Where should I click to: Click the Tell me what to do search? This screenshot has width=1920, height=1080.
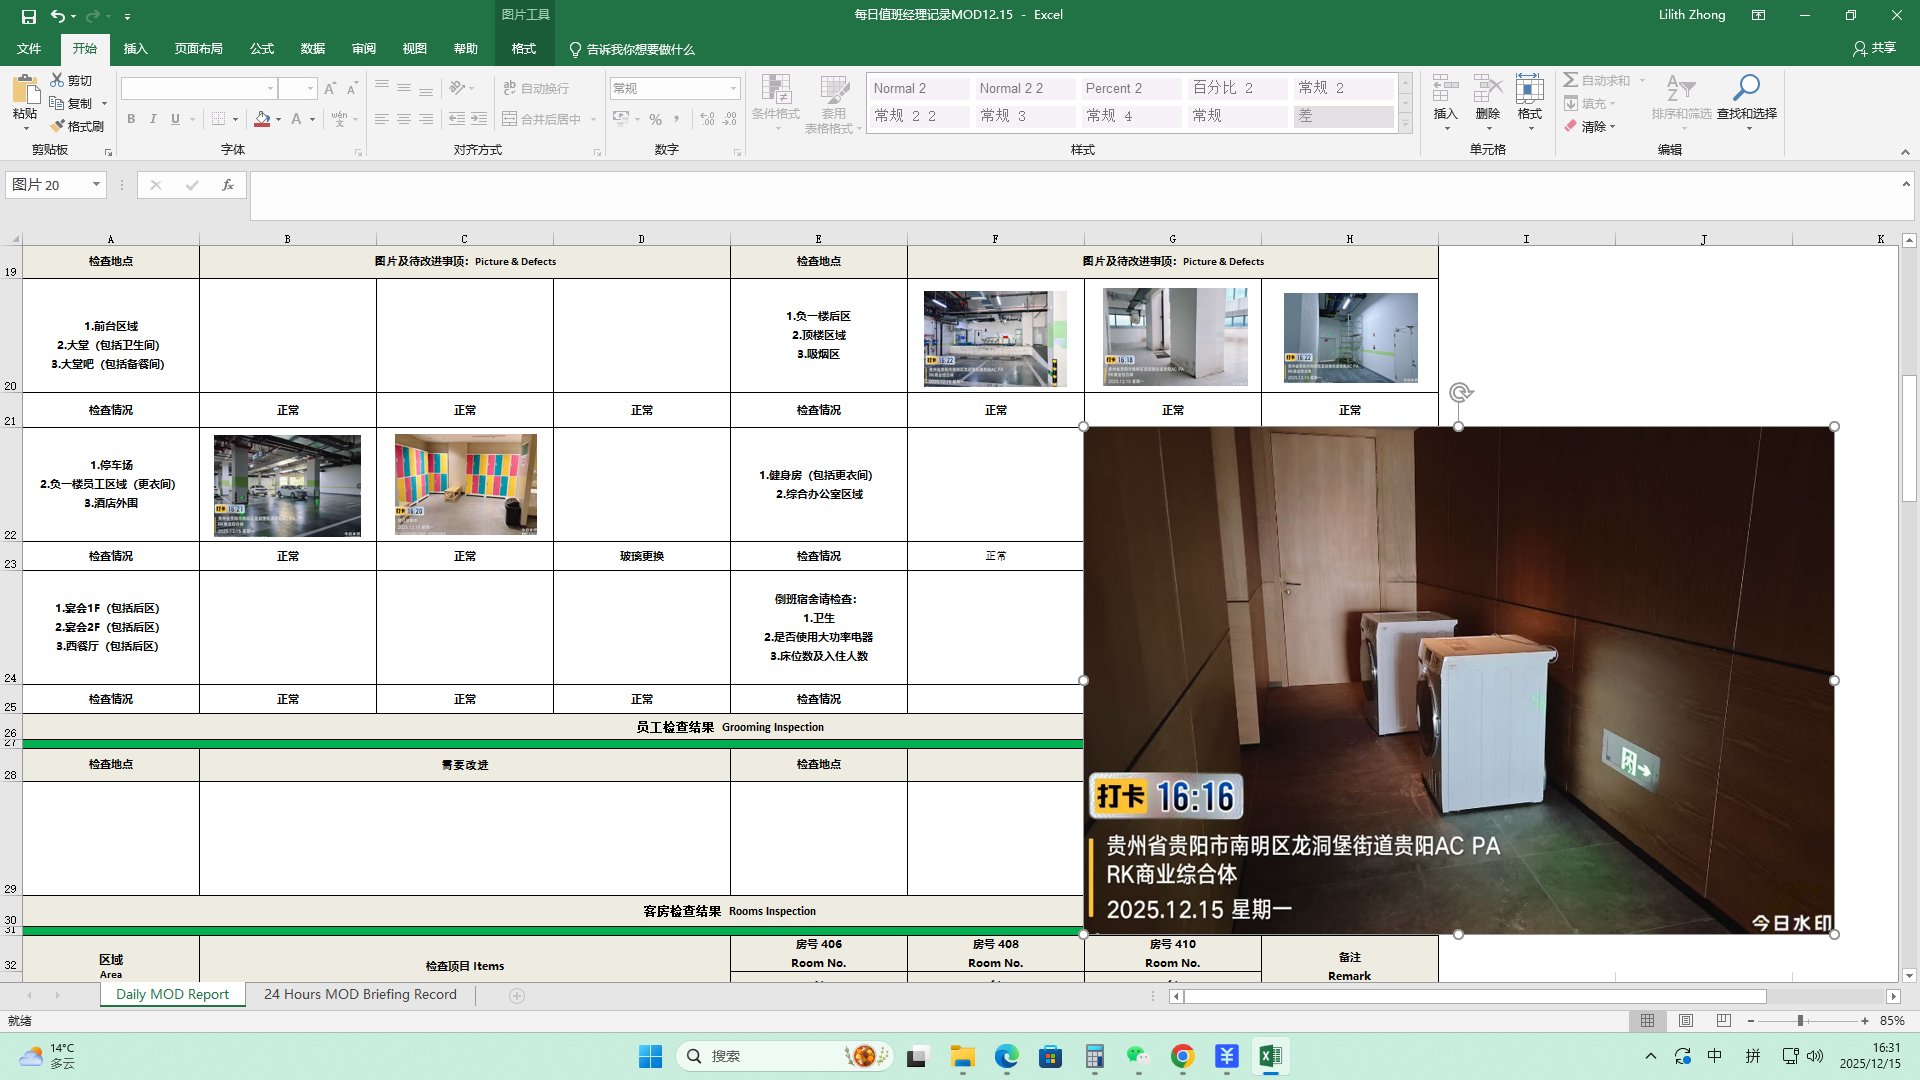pyautogui.click(x=640, y=49)
